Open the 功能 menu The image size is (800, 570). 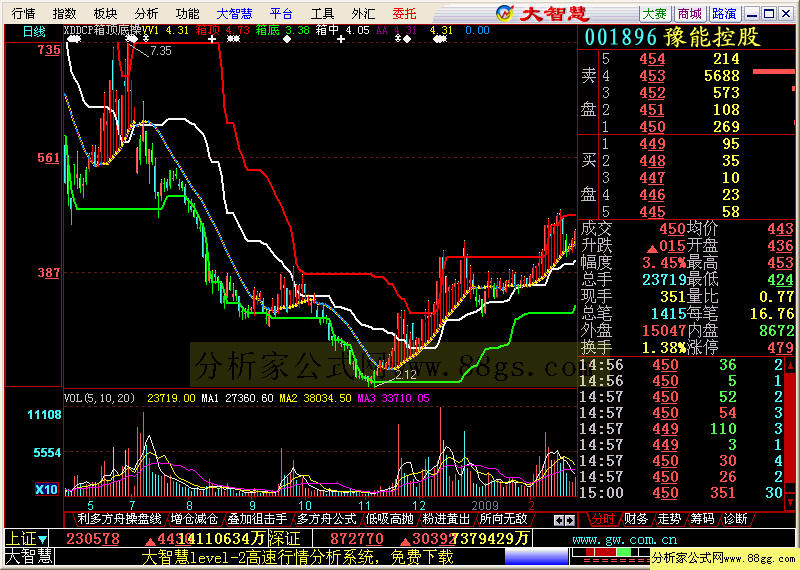click(187, 14)
